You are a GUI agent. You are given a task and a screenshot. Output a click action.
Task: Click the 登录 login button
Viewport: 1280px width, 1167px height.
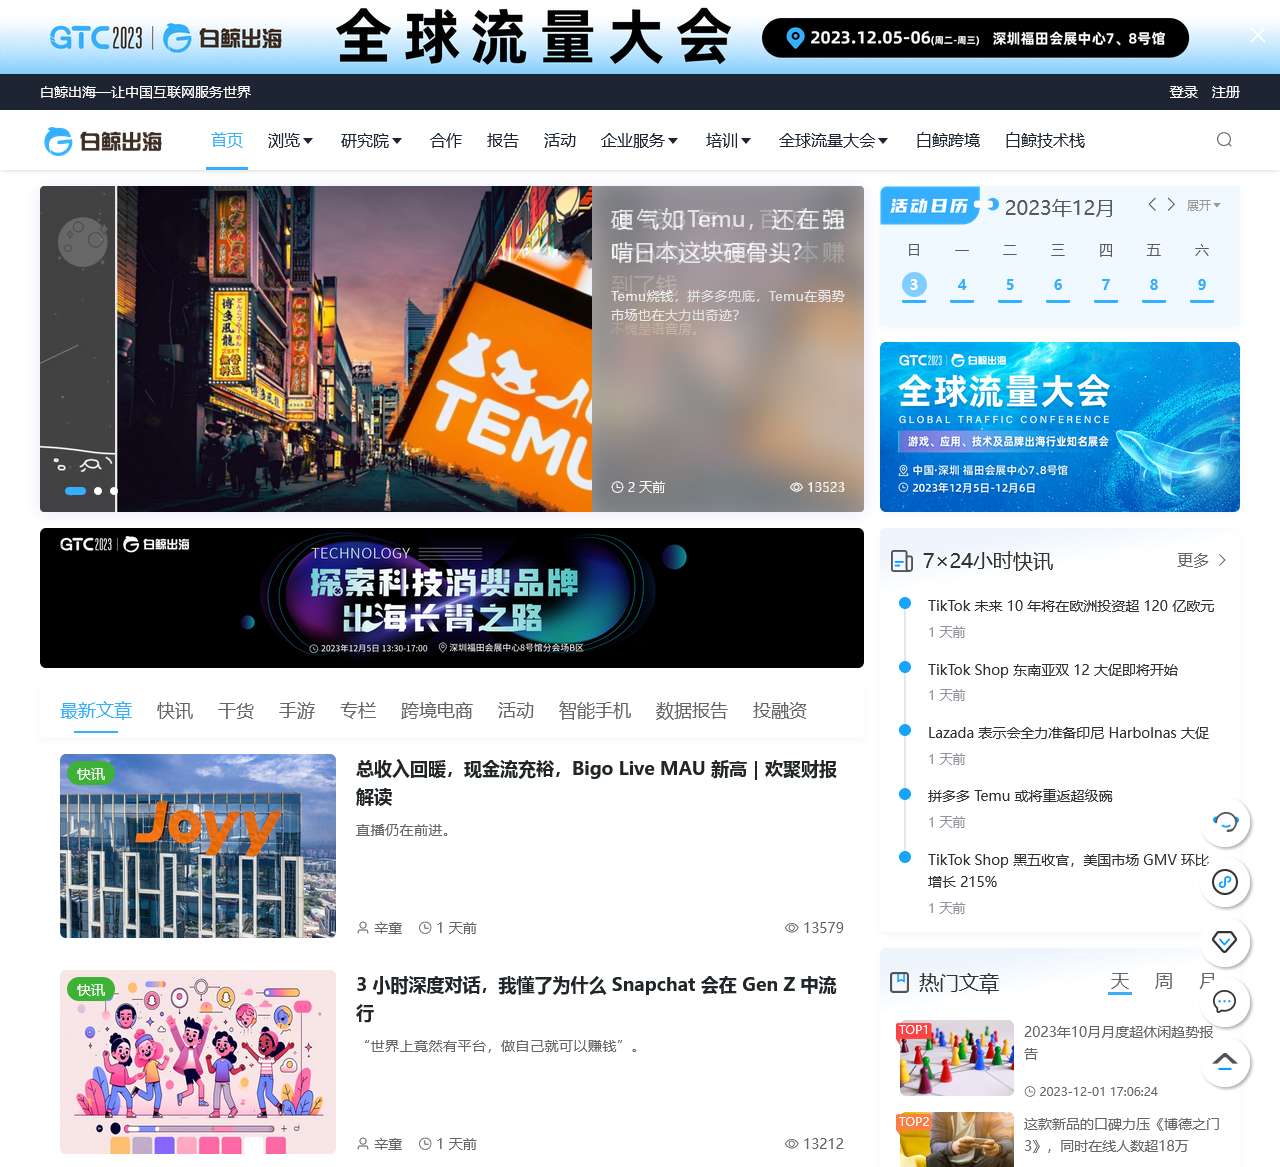(x=1184, y=92)
